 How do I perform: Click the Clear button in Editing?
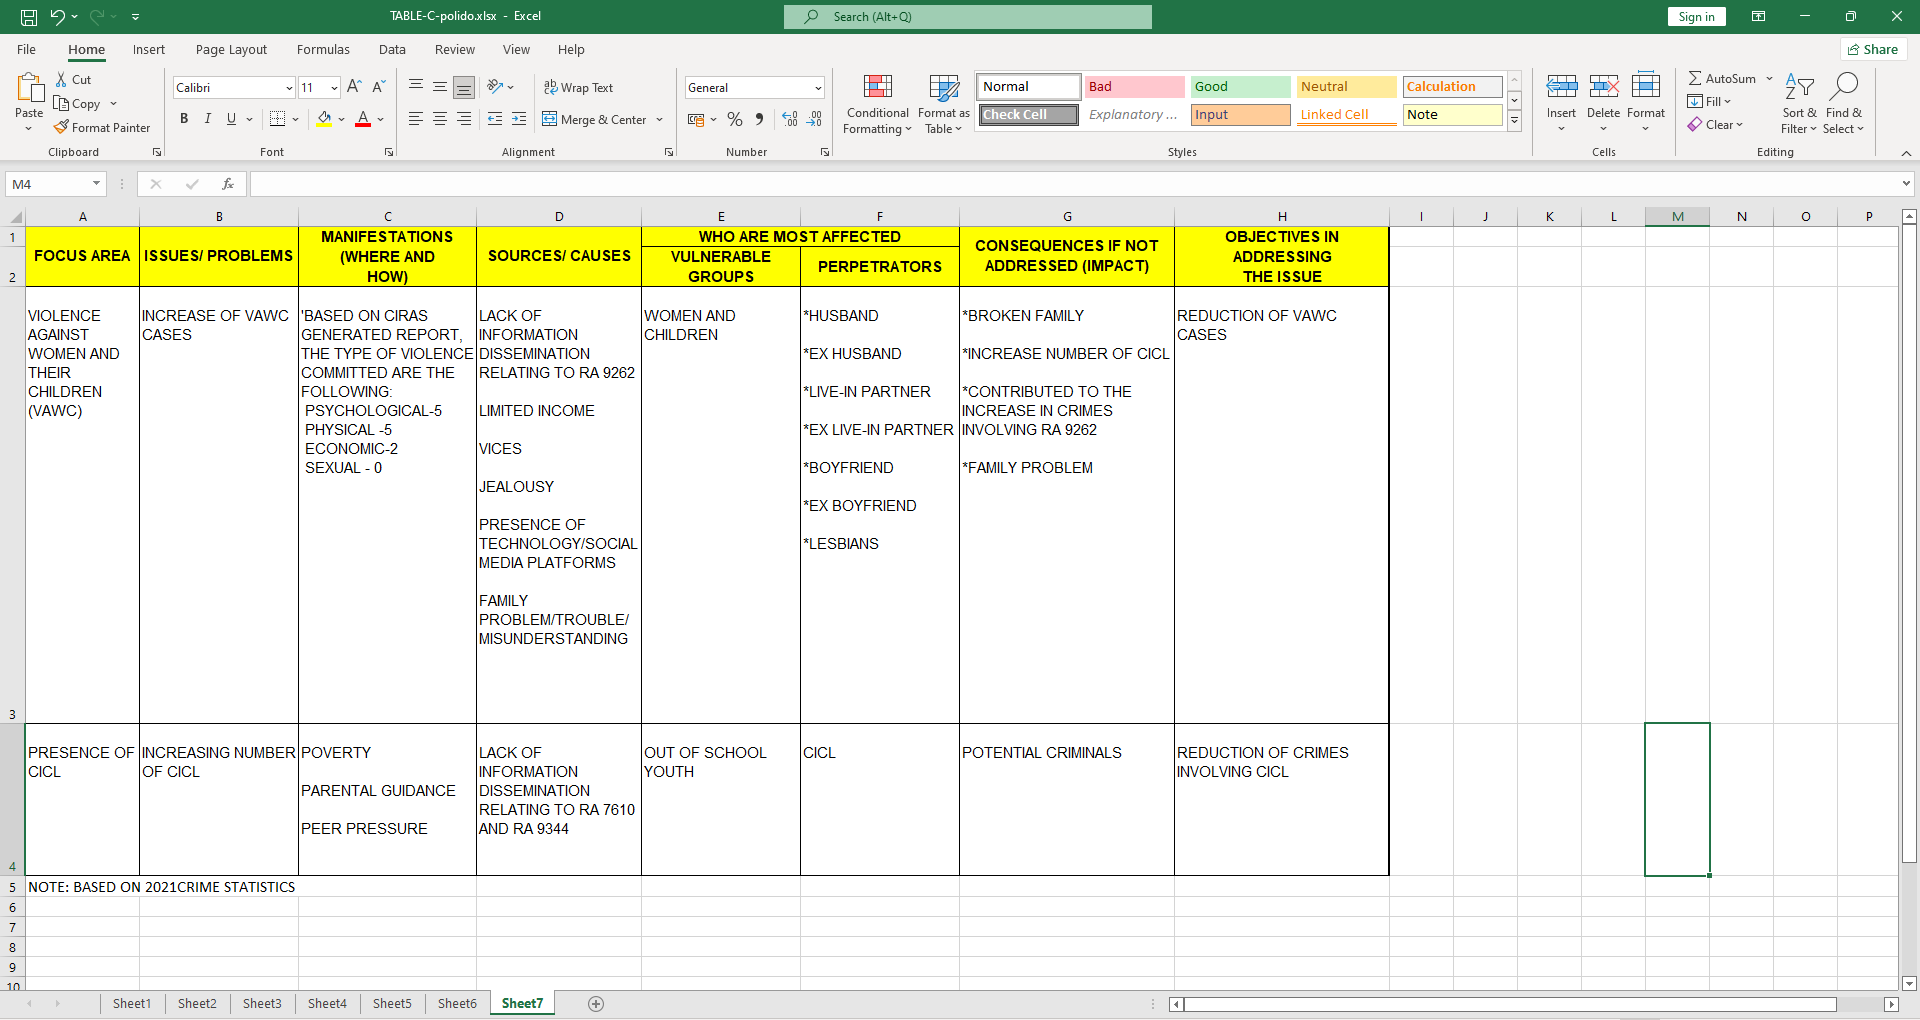[x=1715, y=125]
